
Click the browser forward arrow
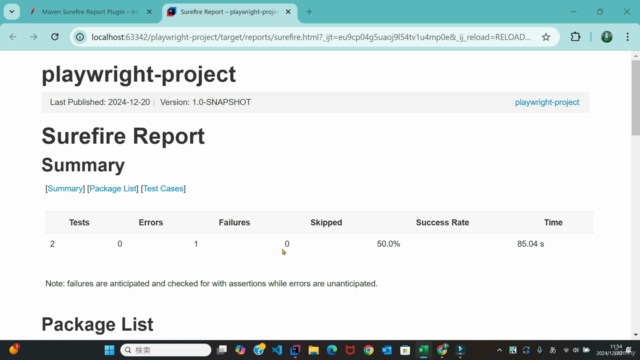point(33,37)
